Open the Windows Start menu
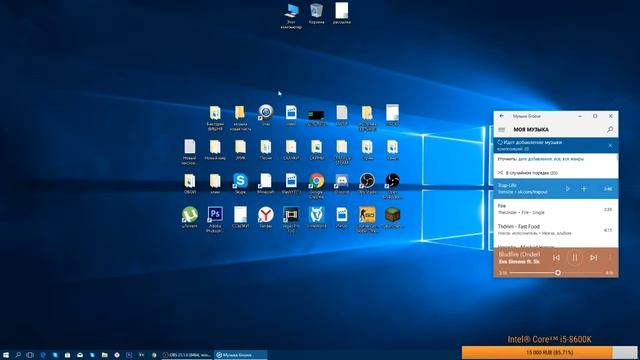 tap(6, 355)
